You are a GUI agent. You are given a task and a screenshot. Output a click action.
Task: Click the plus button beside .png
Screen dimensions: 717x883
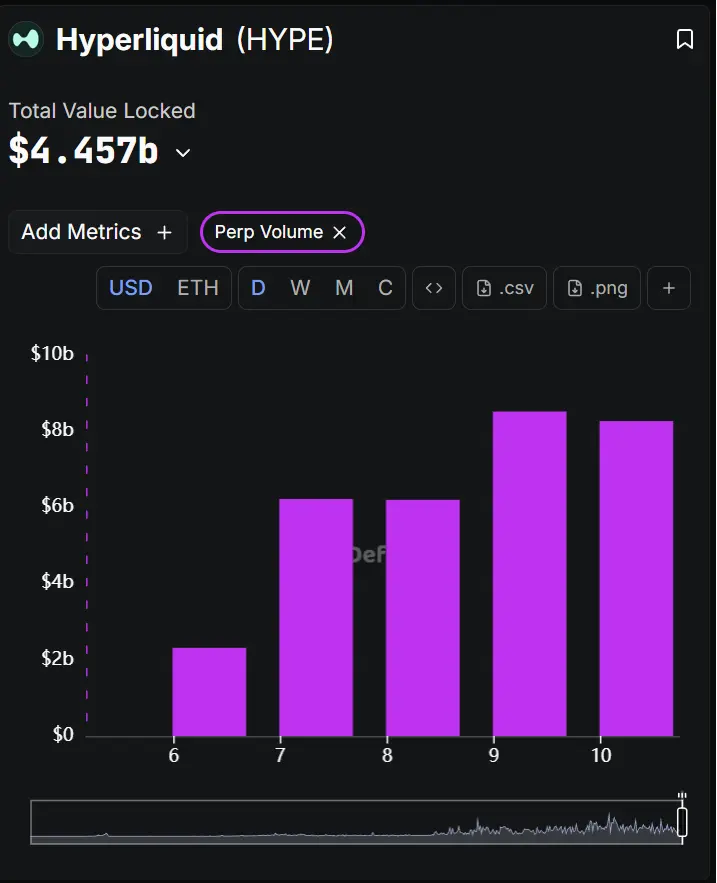pos(669,288)
